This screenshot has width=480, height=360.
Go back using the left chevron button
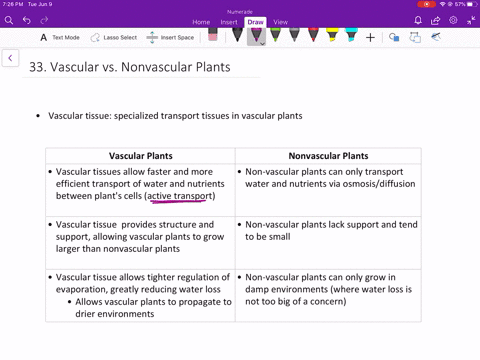tap(10, 58)
